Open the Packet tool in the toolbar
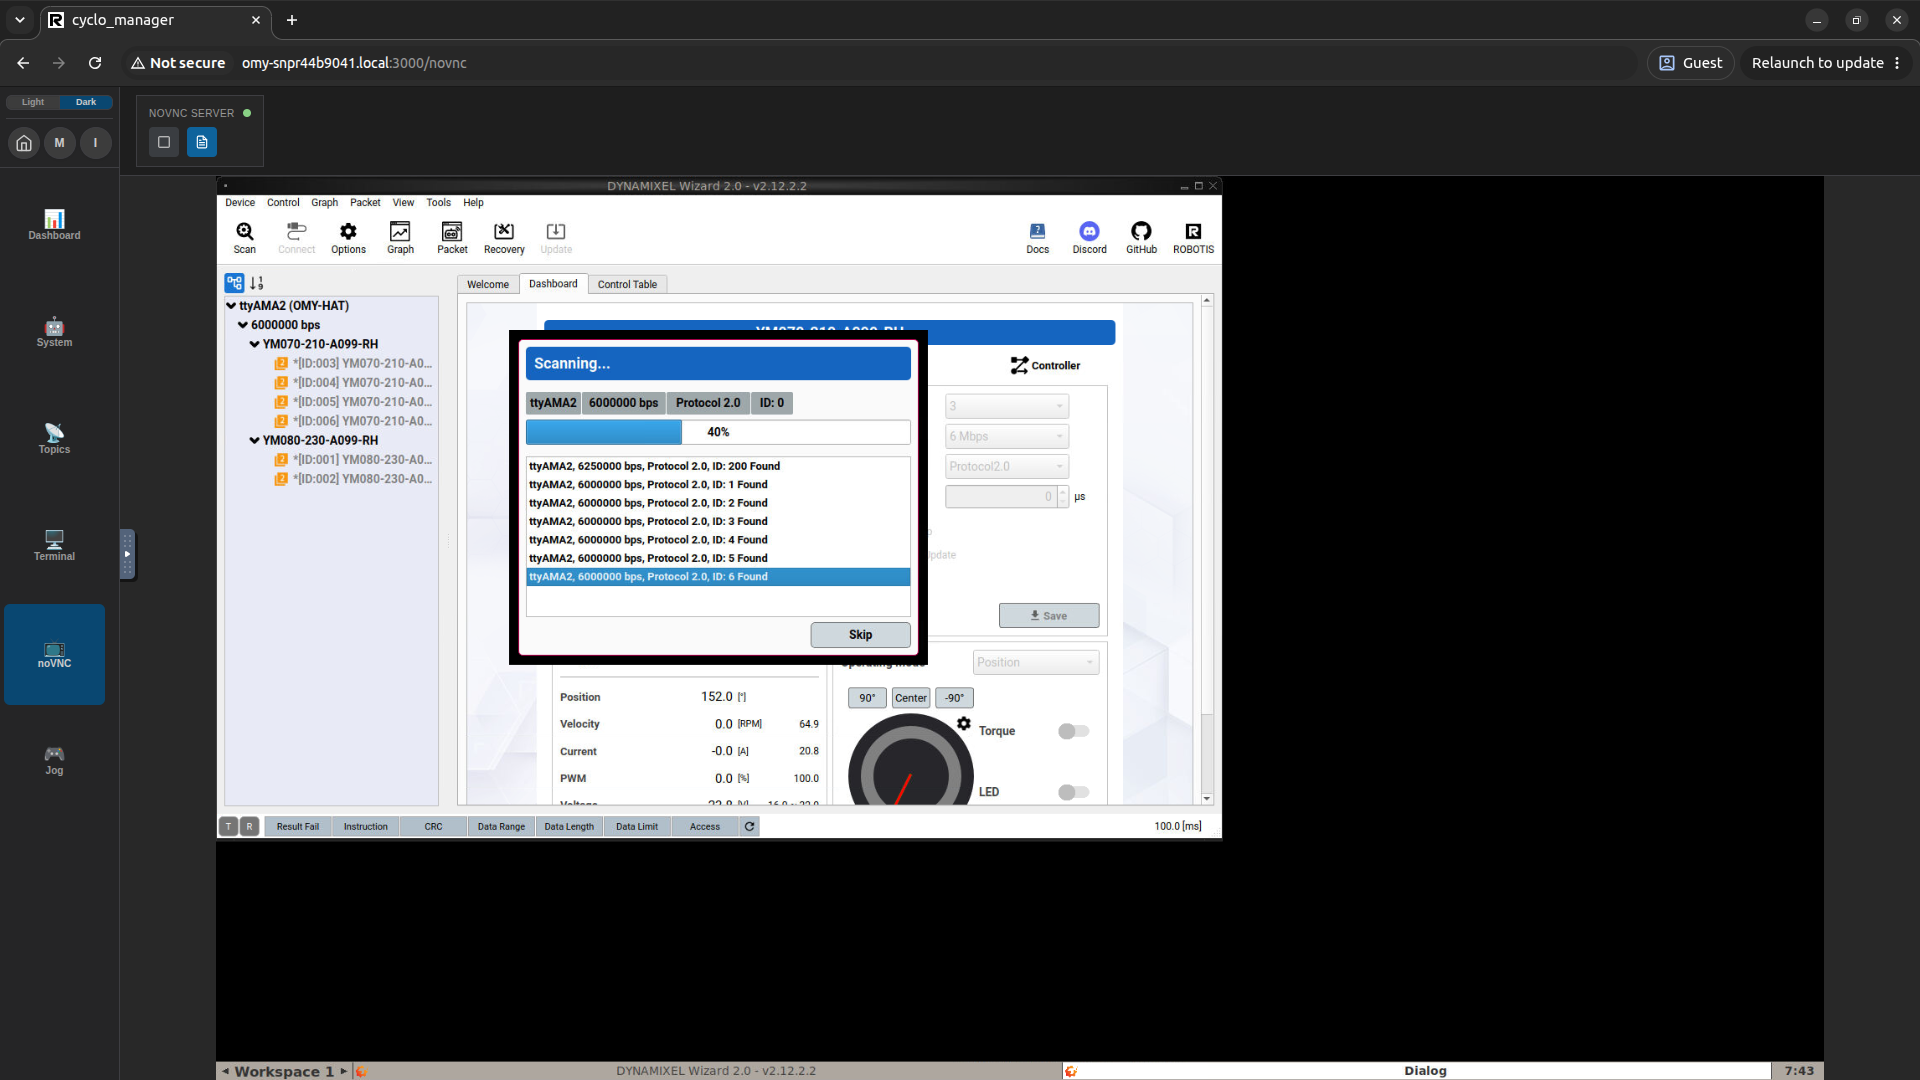The width and height of the screenshot is (1920, 1080). pyautogui.click(x=452, y=237)
